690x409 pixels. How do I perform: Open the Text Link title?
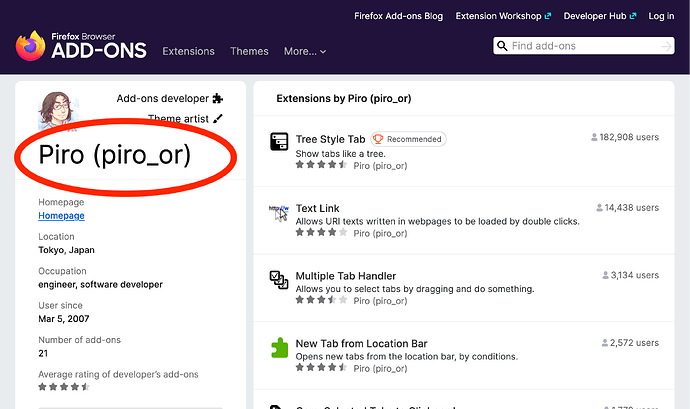pos(317,208)
